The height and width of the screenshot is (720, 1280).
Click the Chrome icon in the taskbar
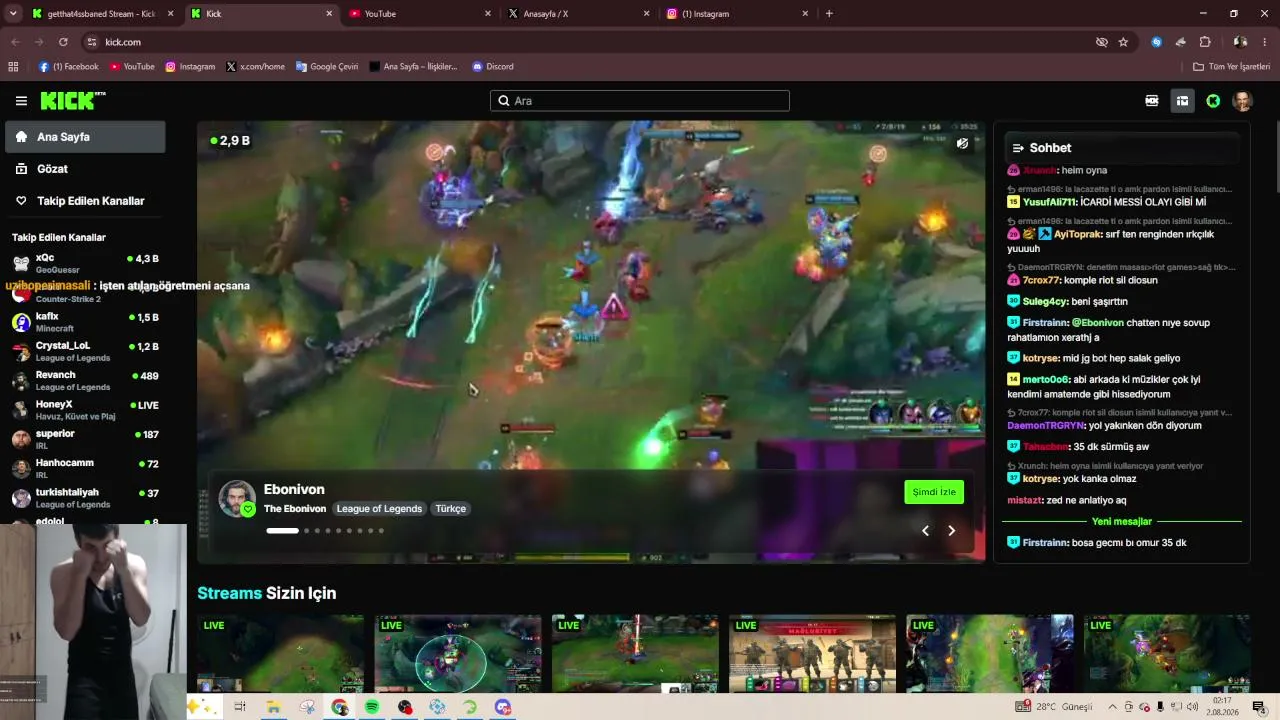340,707
